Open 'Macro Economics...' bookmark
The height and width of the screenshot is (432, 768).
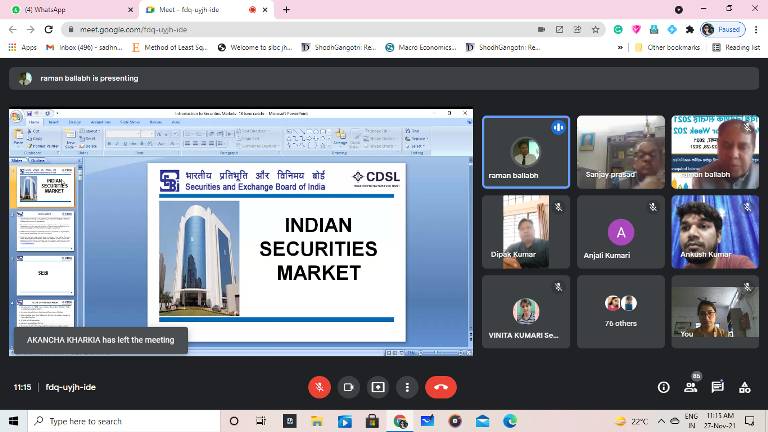[x=421, y=48]
